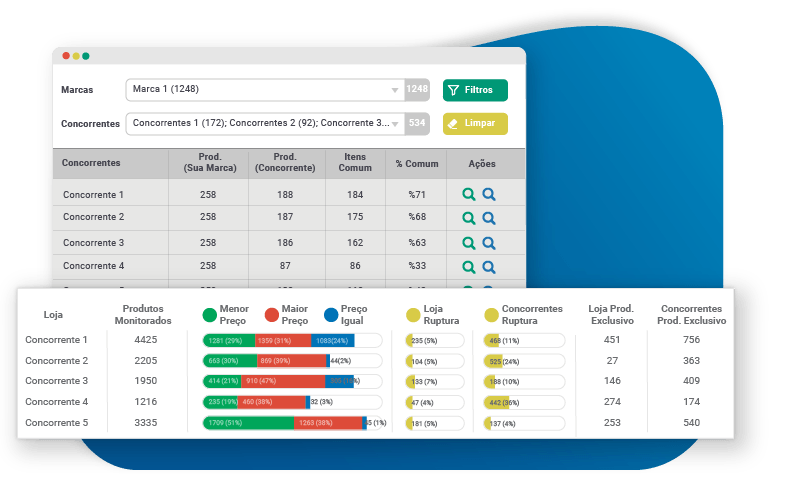Click blue magnifier icon for Concorrente 3
The image size is (785, 493).
click(489, 243)
